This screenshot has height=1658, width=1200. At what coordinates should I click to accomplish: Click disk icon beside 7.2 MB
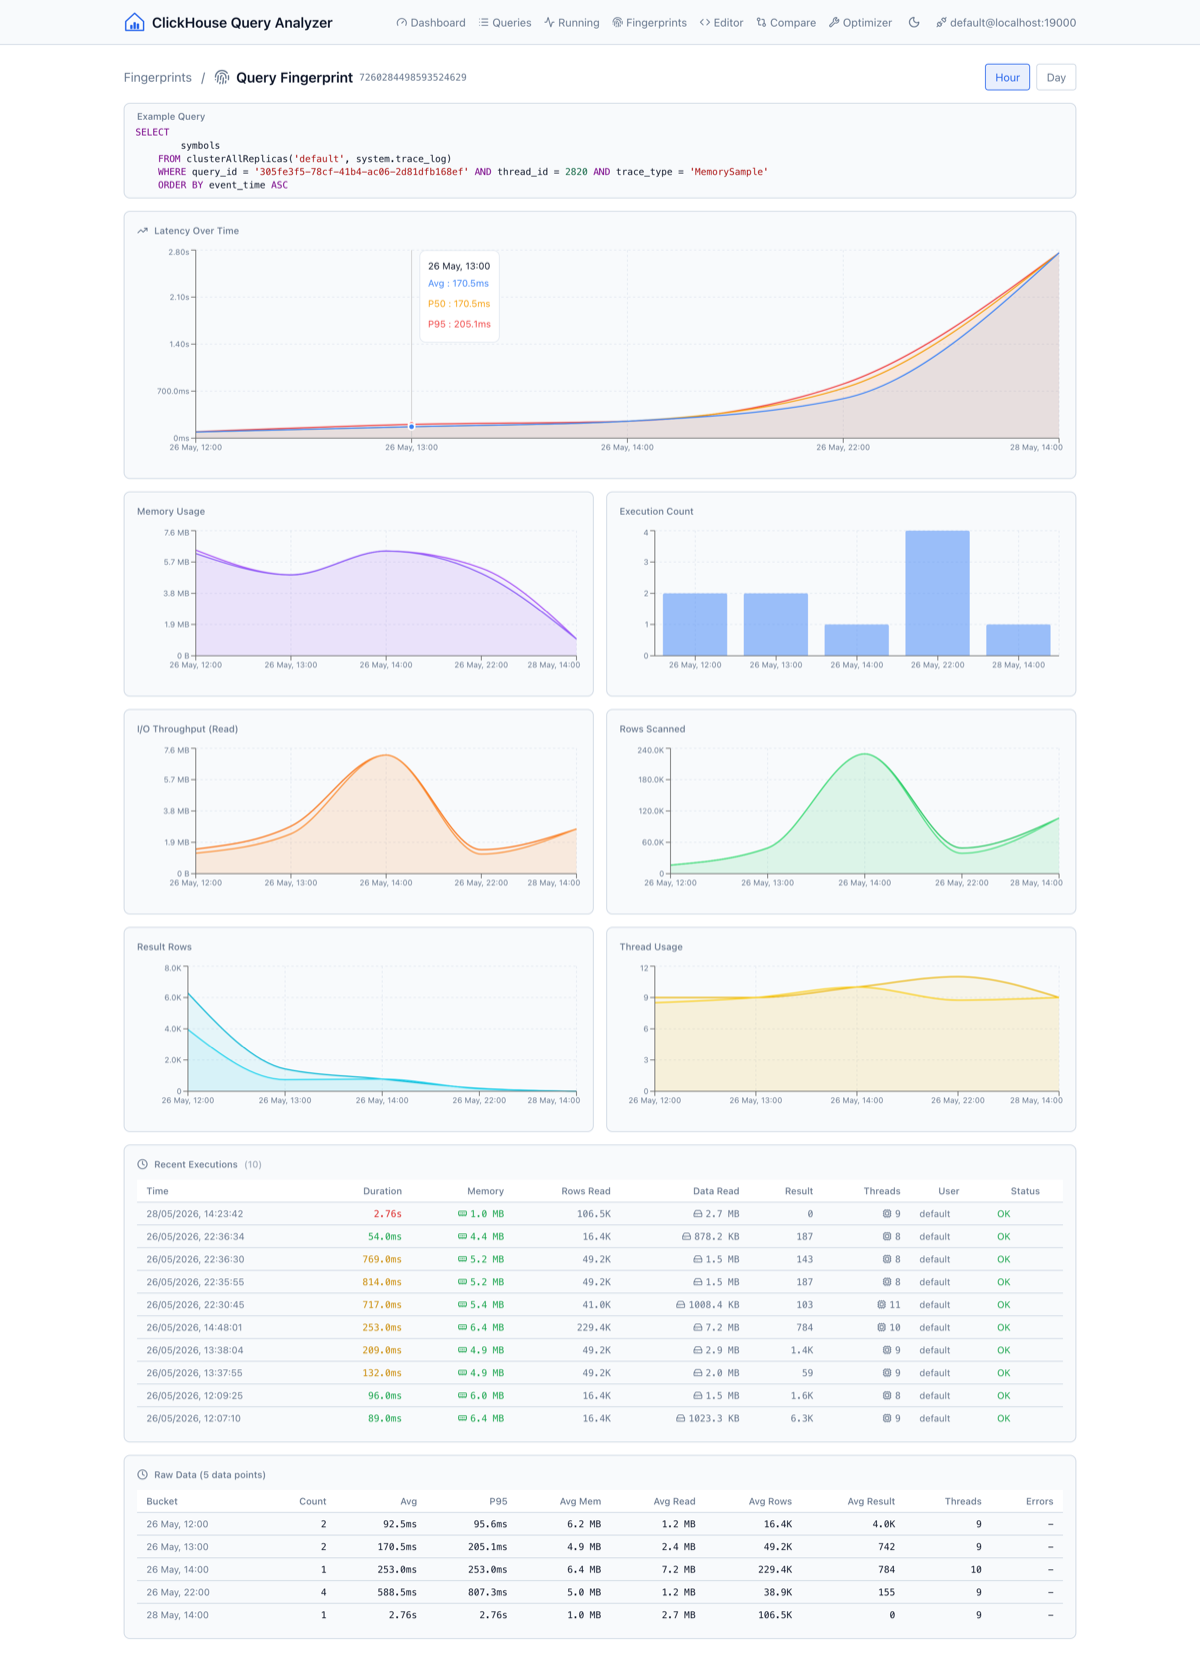[x=698, y=1328]
